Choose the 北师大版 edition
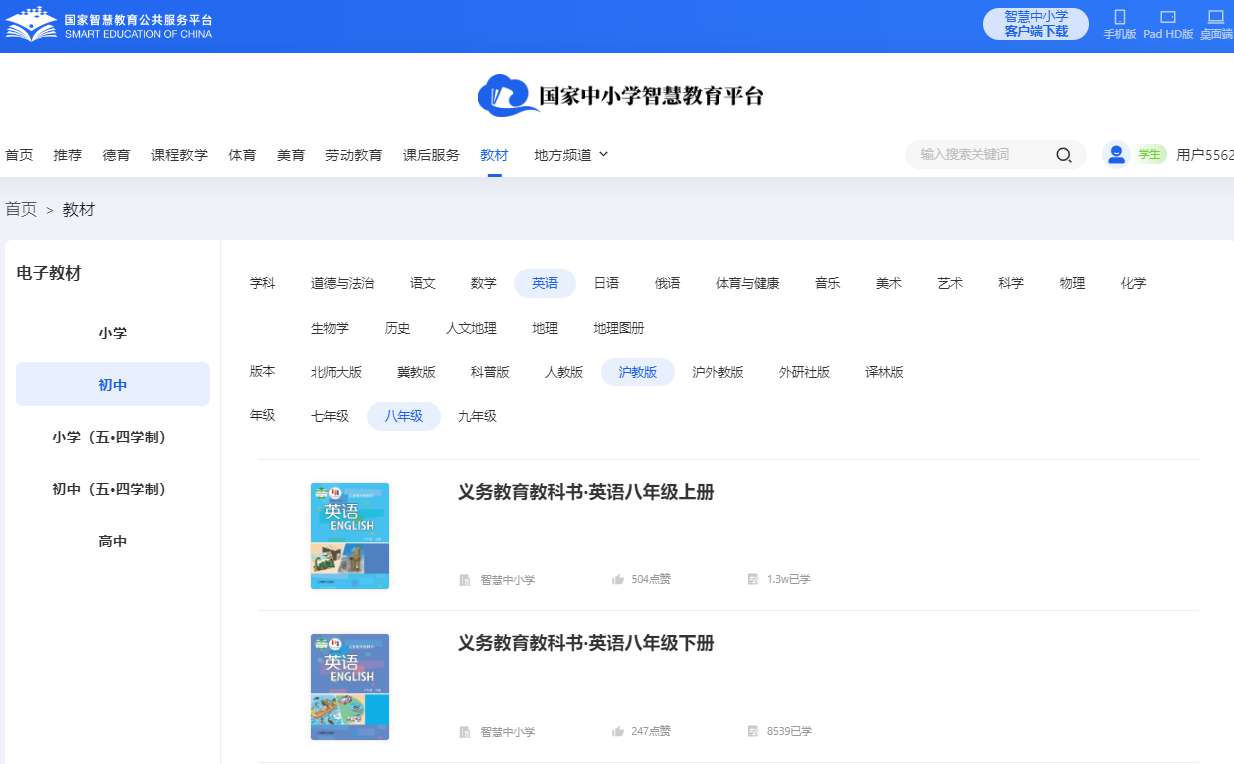 tap(336, 372)
